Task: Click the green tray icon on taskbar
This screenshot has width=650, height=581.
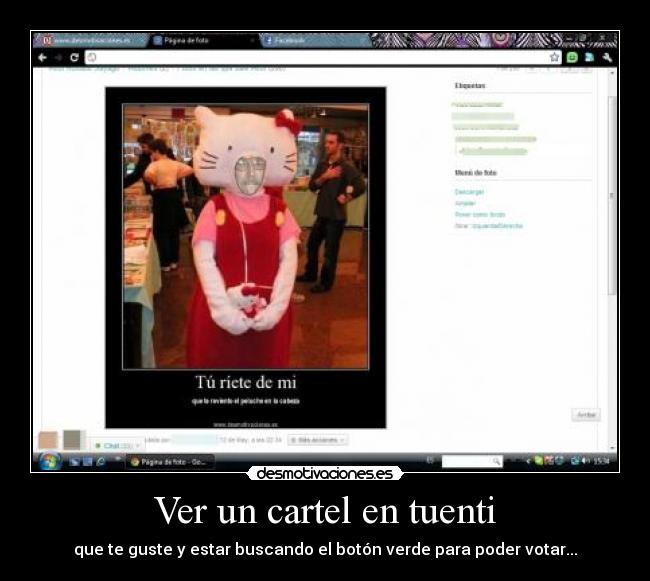Action: pyautogui.click(x=538, y=461)
